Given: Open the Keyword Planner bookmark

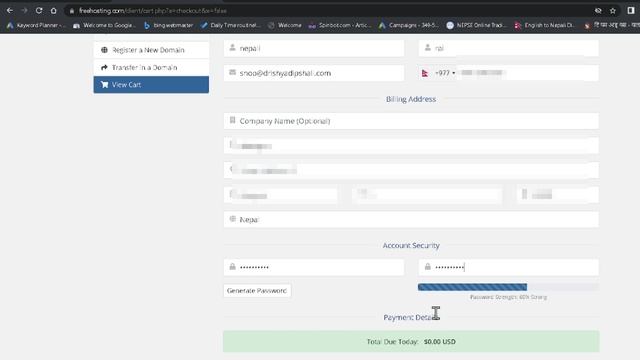Looking at the screenshot, I should (x=36, y=25).
